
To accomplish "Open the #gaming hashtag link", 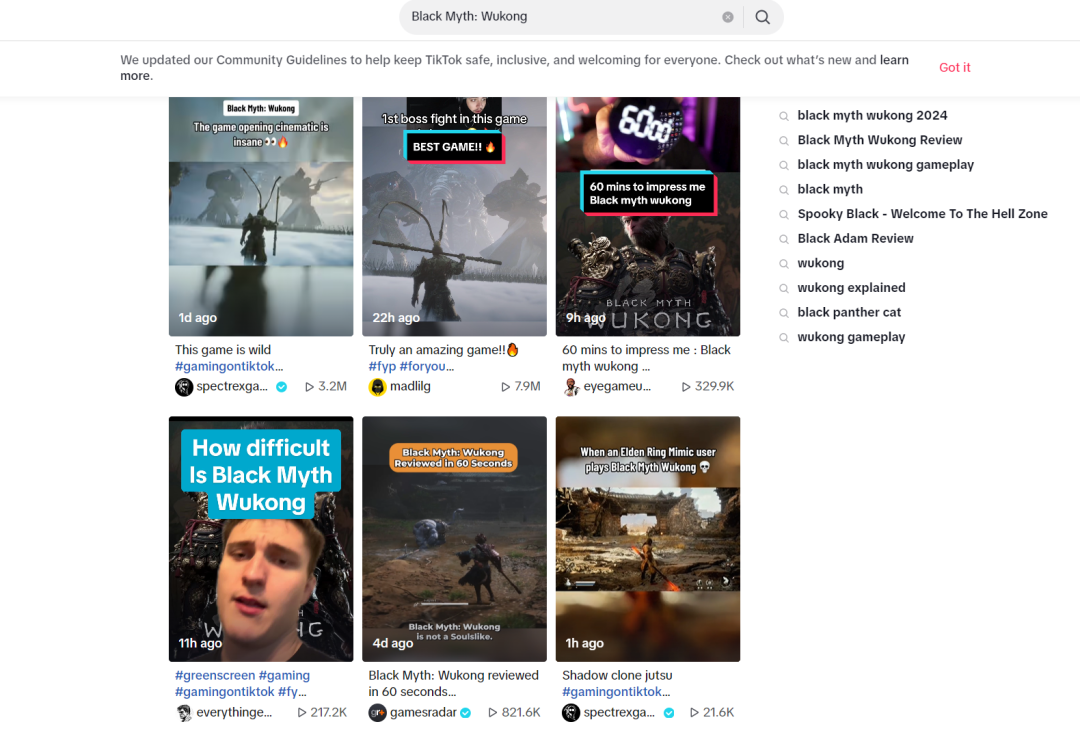I will 284,676.
